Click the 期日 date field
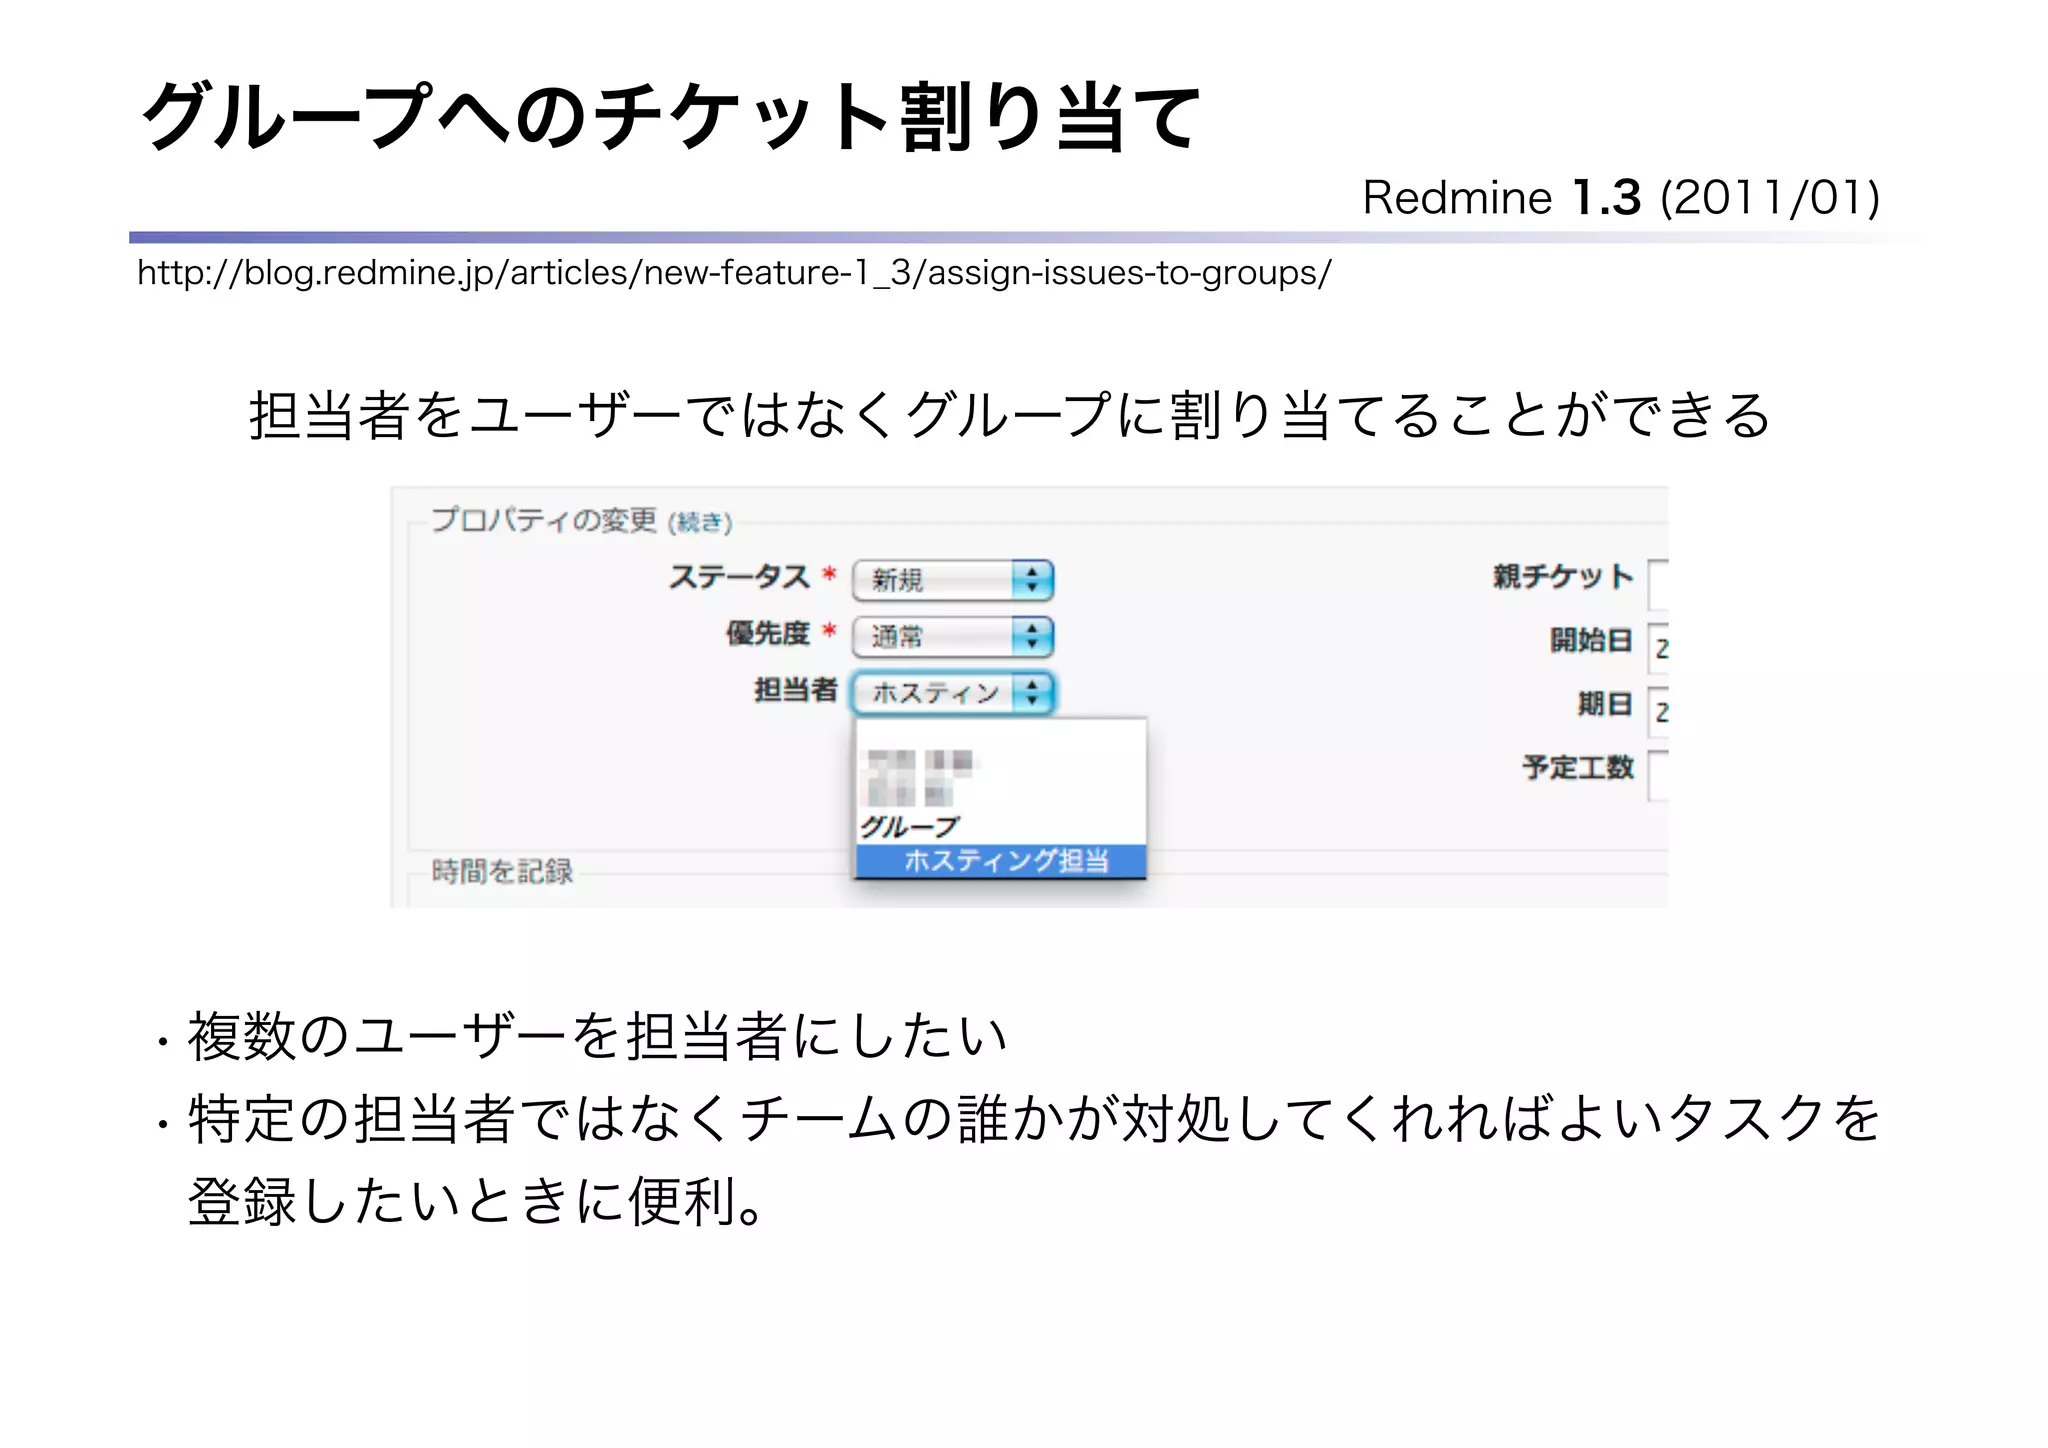The image size is (2048, 1448). click(x=1658, y=712)
